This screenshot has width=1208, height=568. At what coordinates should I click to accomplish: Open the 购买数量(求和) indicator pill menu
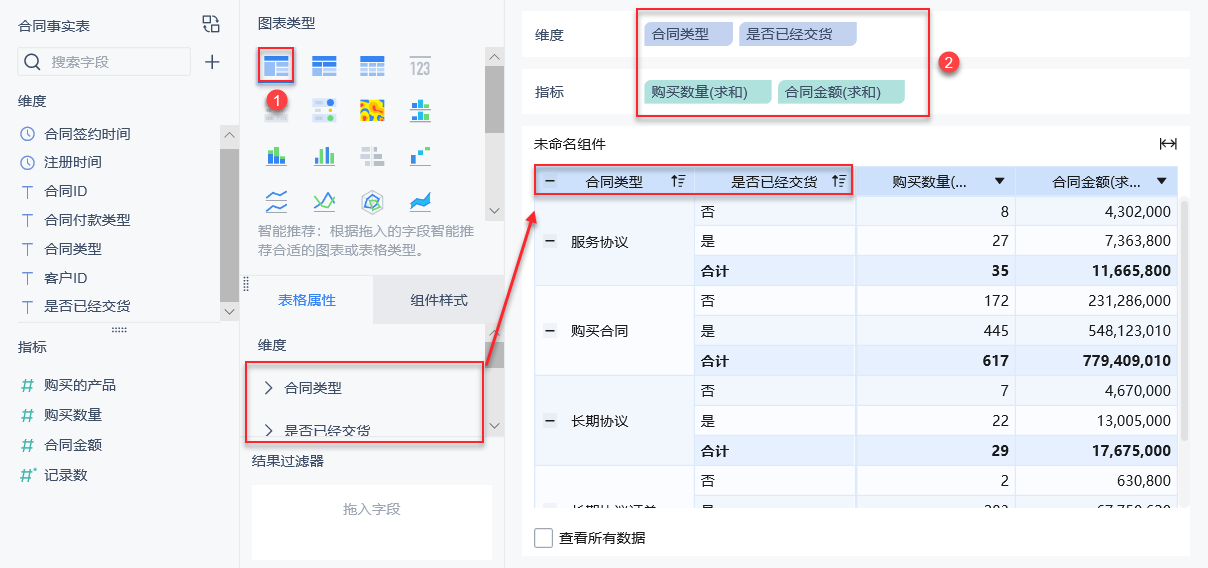point(708,92)
